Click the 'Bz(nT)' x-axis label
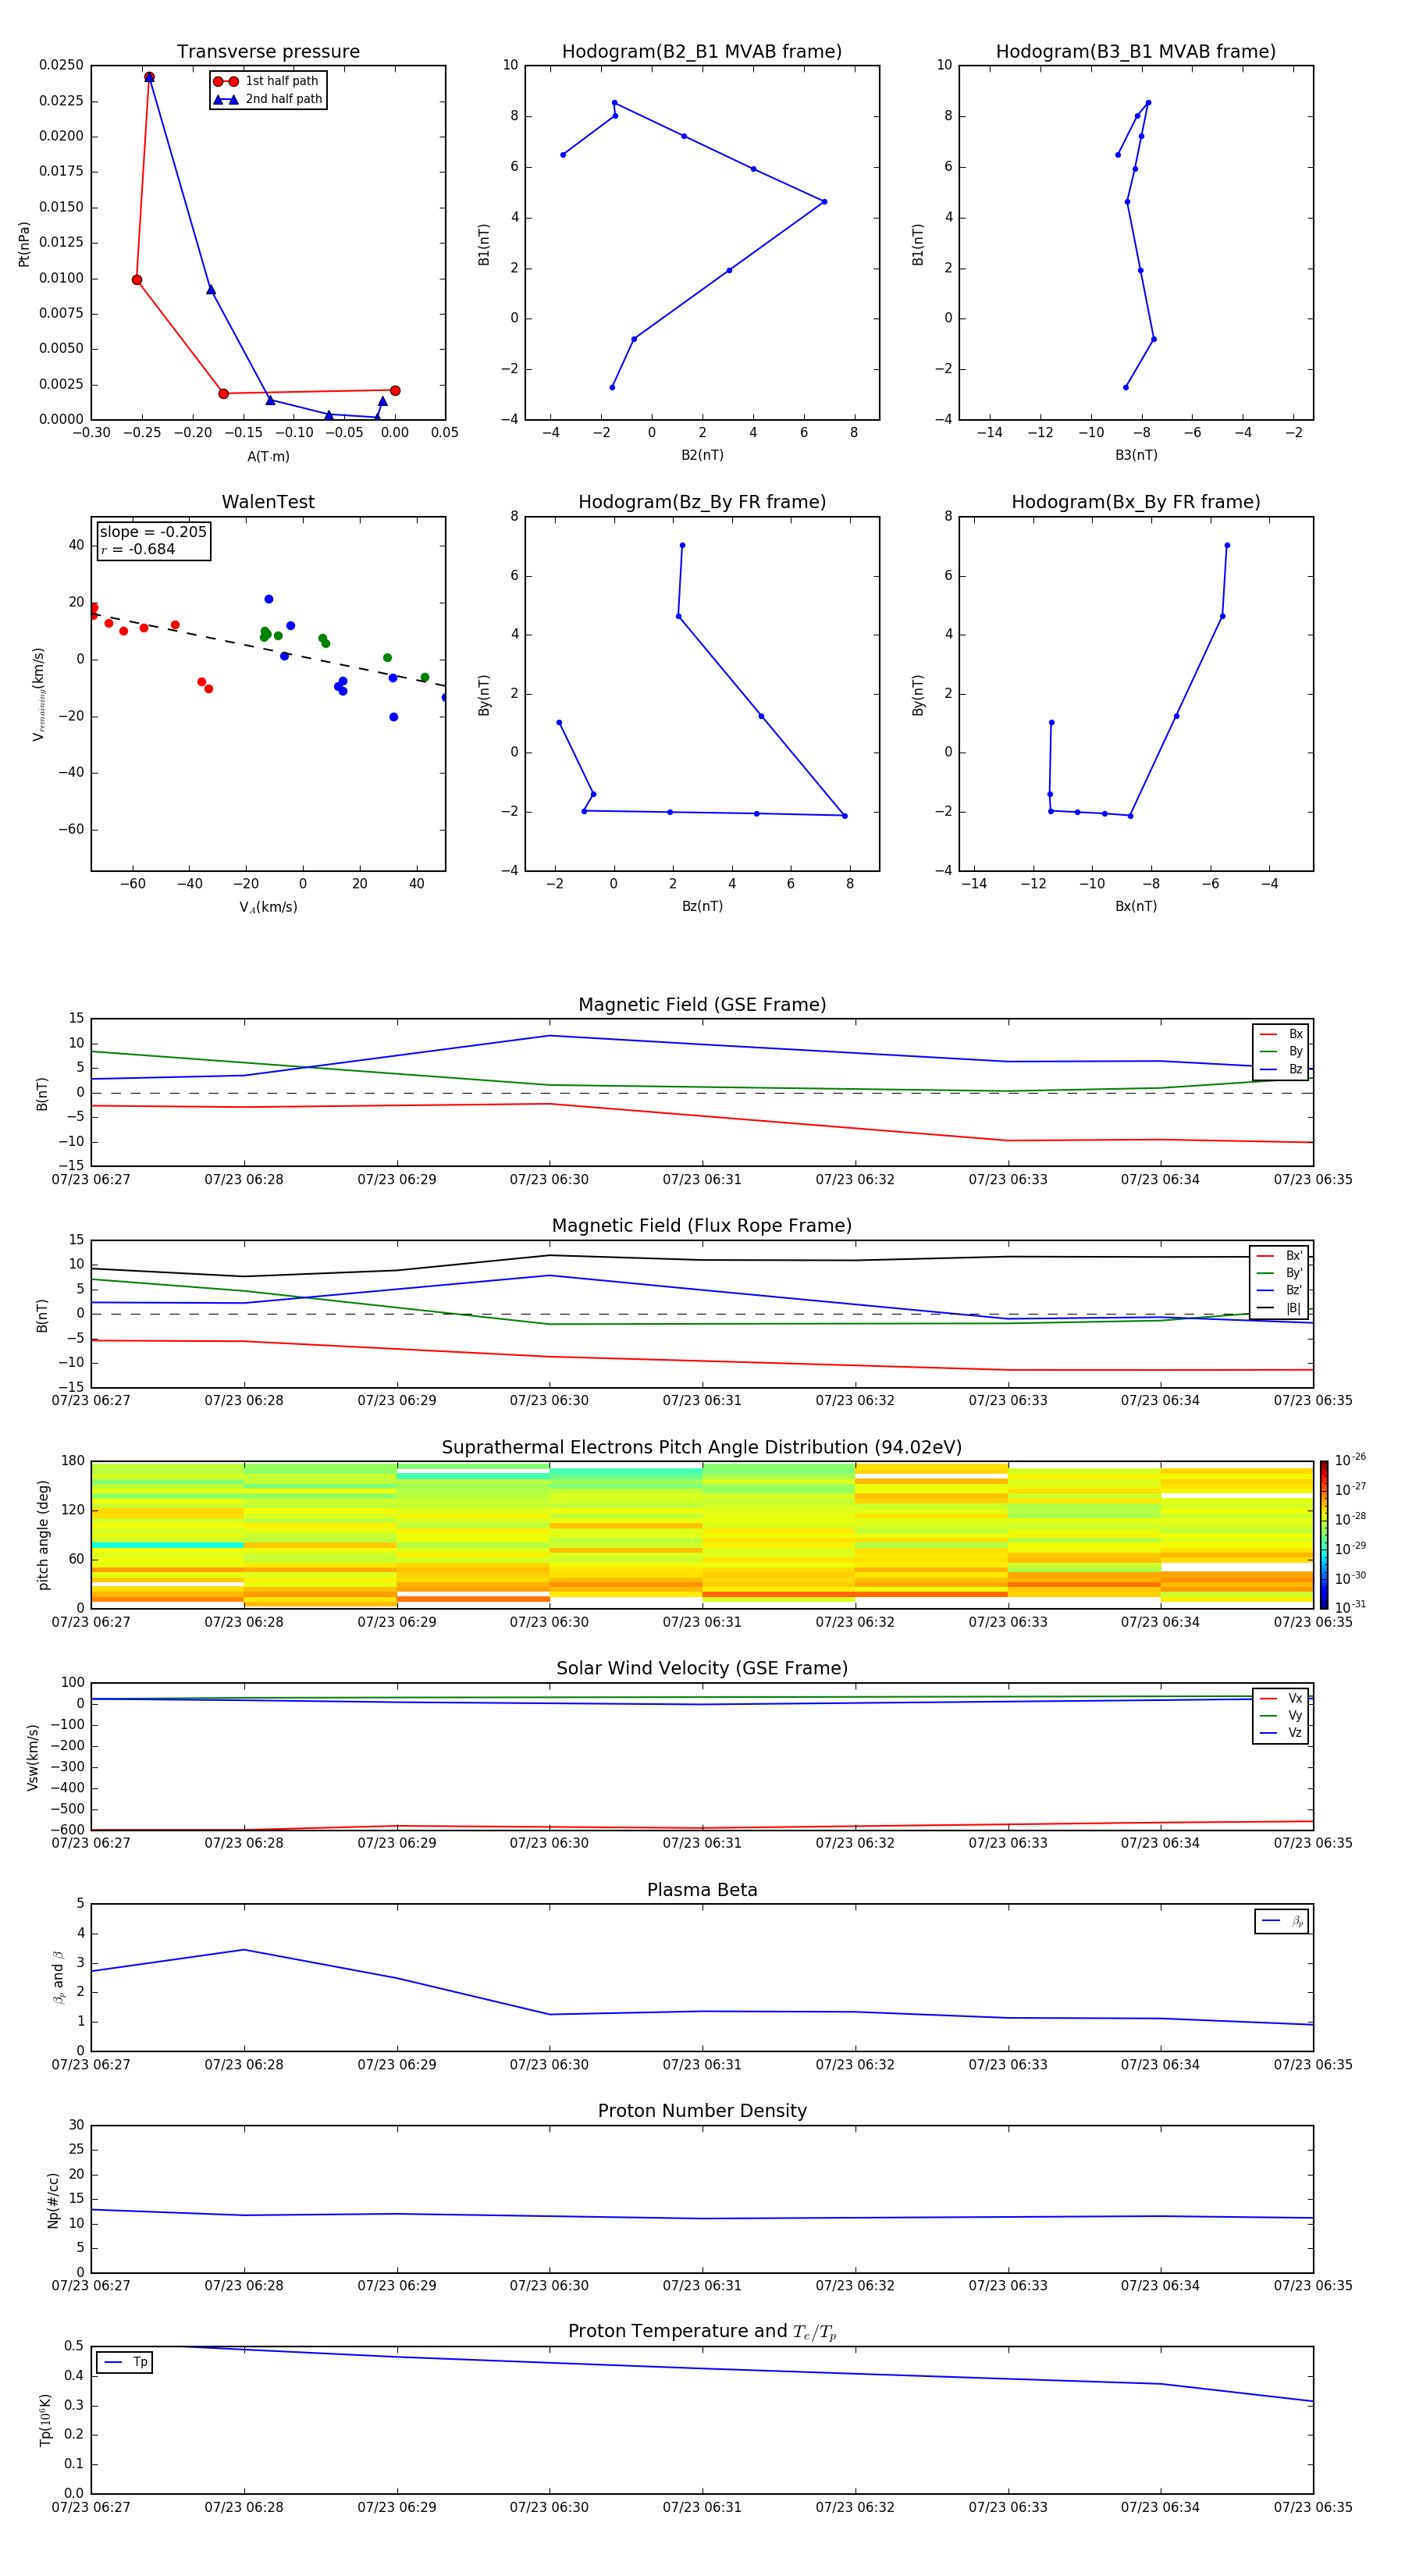The height and width of the screenshot is (2576, 1405). 702,907
